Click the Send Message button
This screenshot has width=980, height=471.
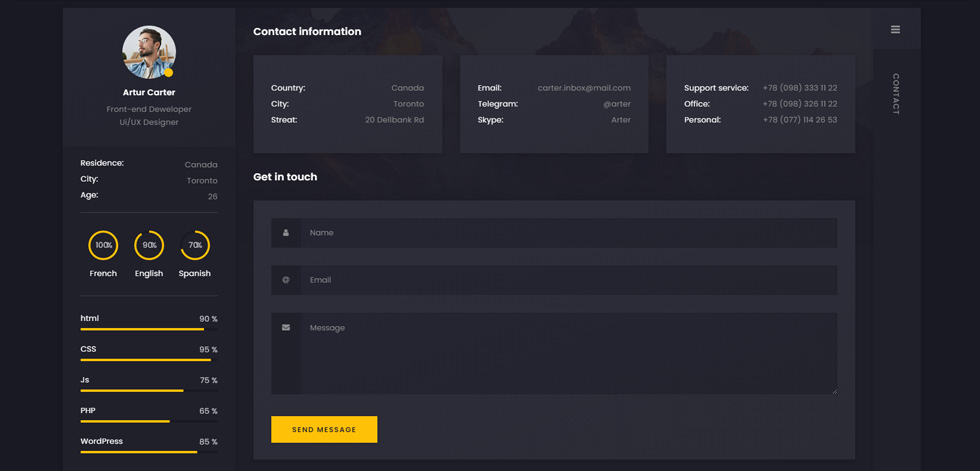[x=324, y=430]
